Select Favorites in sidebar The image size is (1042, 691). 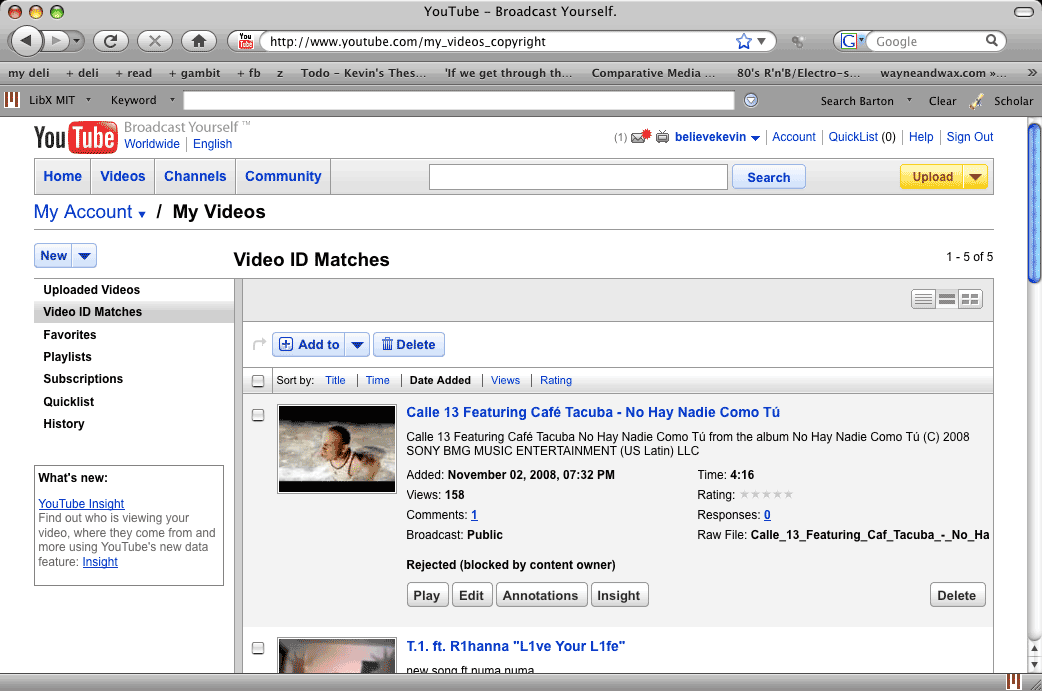click(70, 335)
